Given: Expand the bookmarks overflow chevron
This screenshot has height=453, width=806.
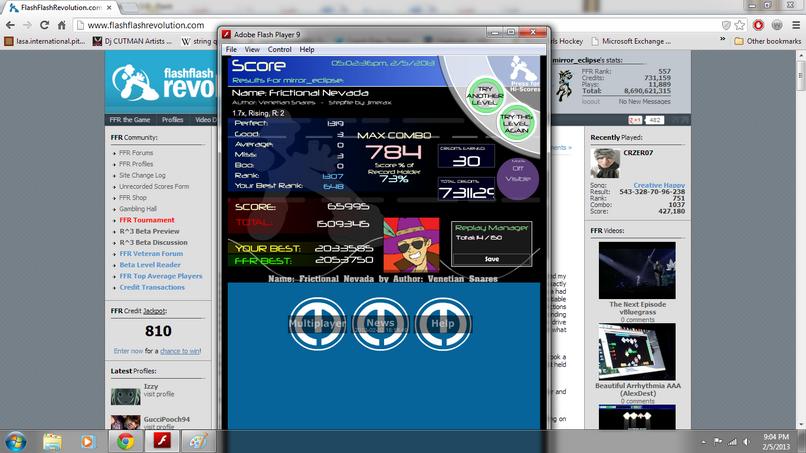Looking at the screenshot, I should click(x=722, y=40).
